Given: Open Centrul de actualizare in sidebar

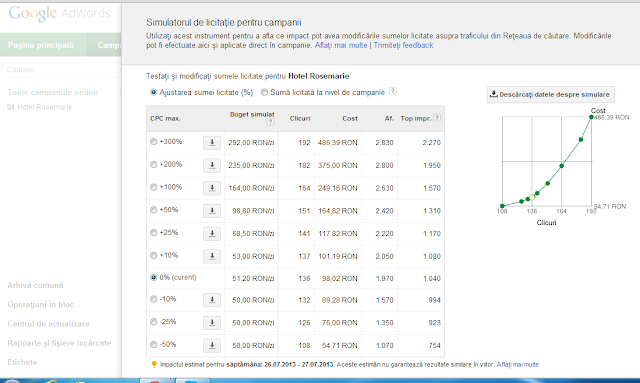Looking at the screenshot, I should (x=48, y=324).
